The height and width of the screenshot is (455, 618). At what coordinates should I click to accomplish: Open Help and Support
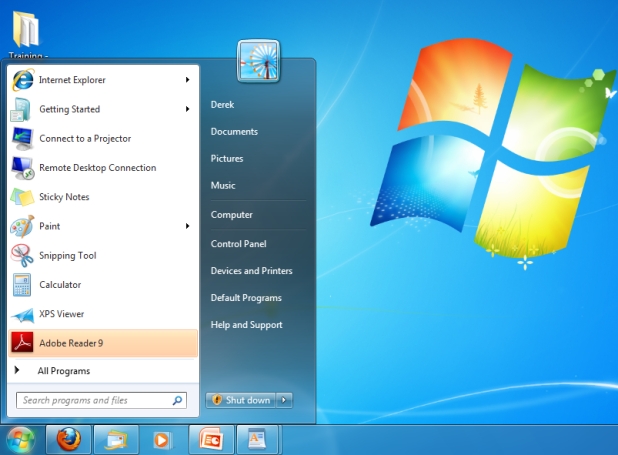coord(246,325)
